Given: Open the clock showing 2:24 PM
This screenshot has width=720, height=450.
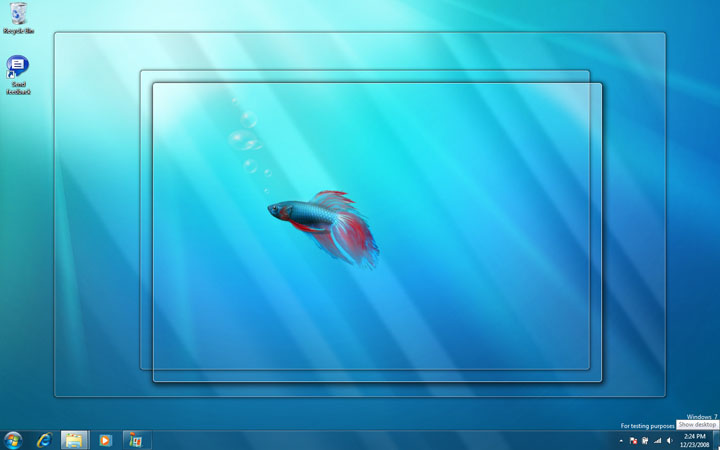Looking at the screenshot, I should (694, 441).
